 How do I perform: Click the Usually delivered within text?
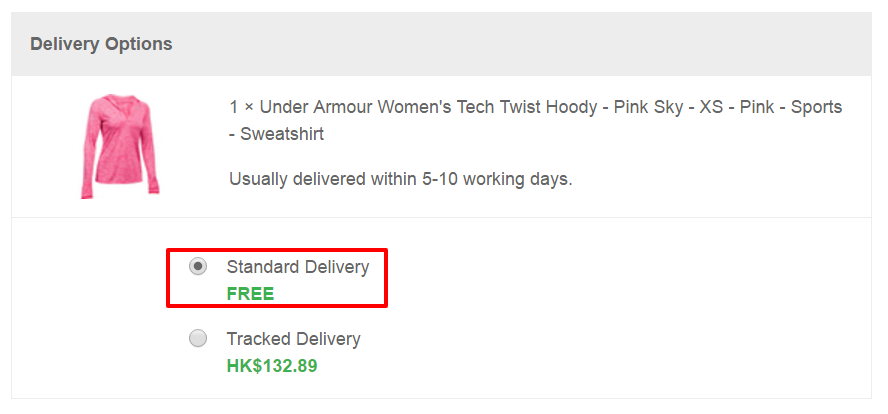[x=323, y=180]
